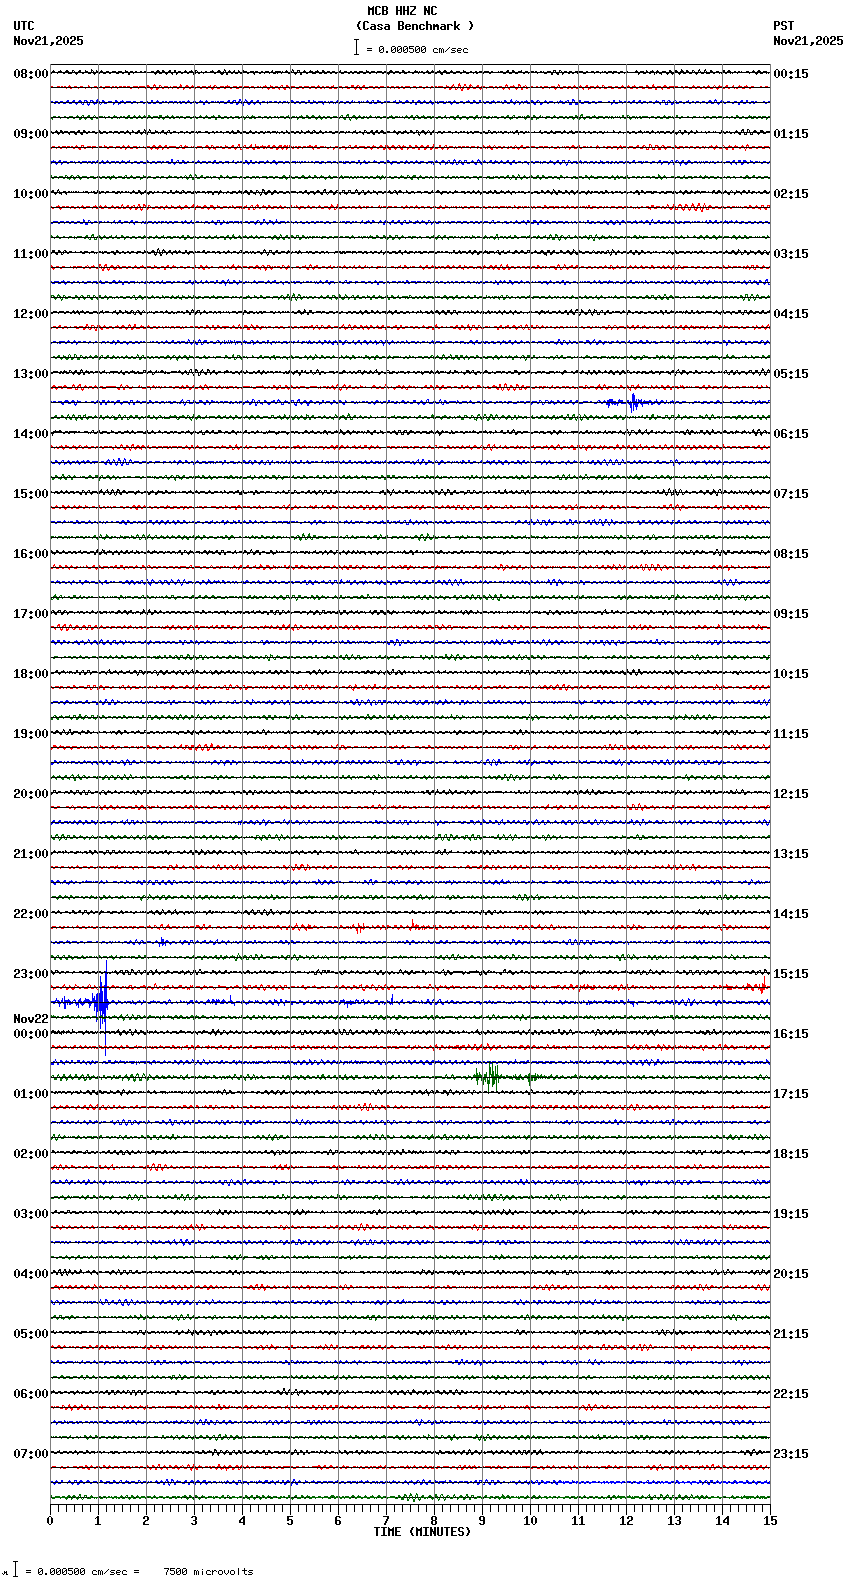Click the '04:00' UTC time label
Viewport: 850px width, 1584px height.
31,1274
